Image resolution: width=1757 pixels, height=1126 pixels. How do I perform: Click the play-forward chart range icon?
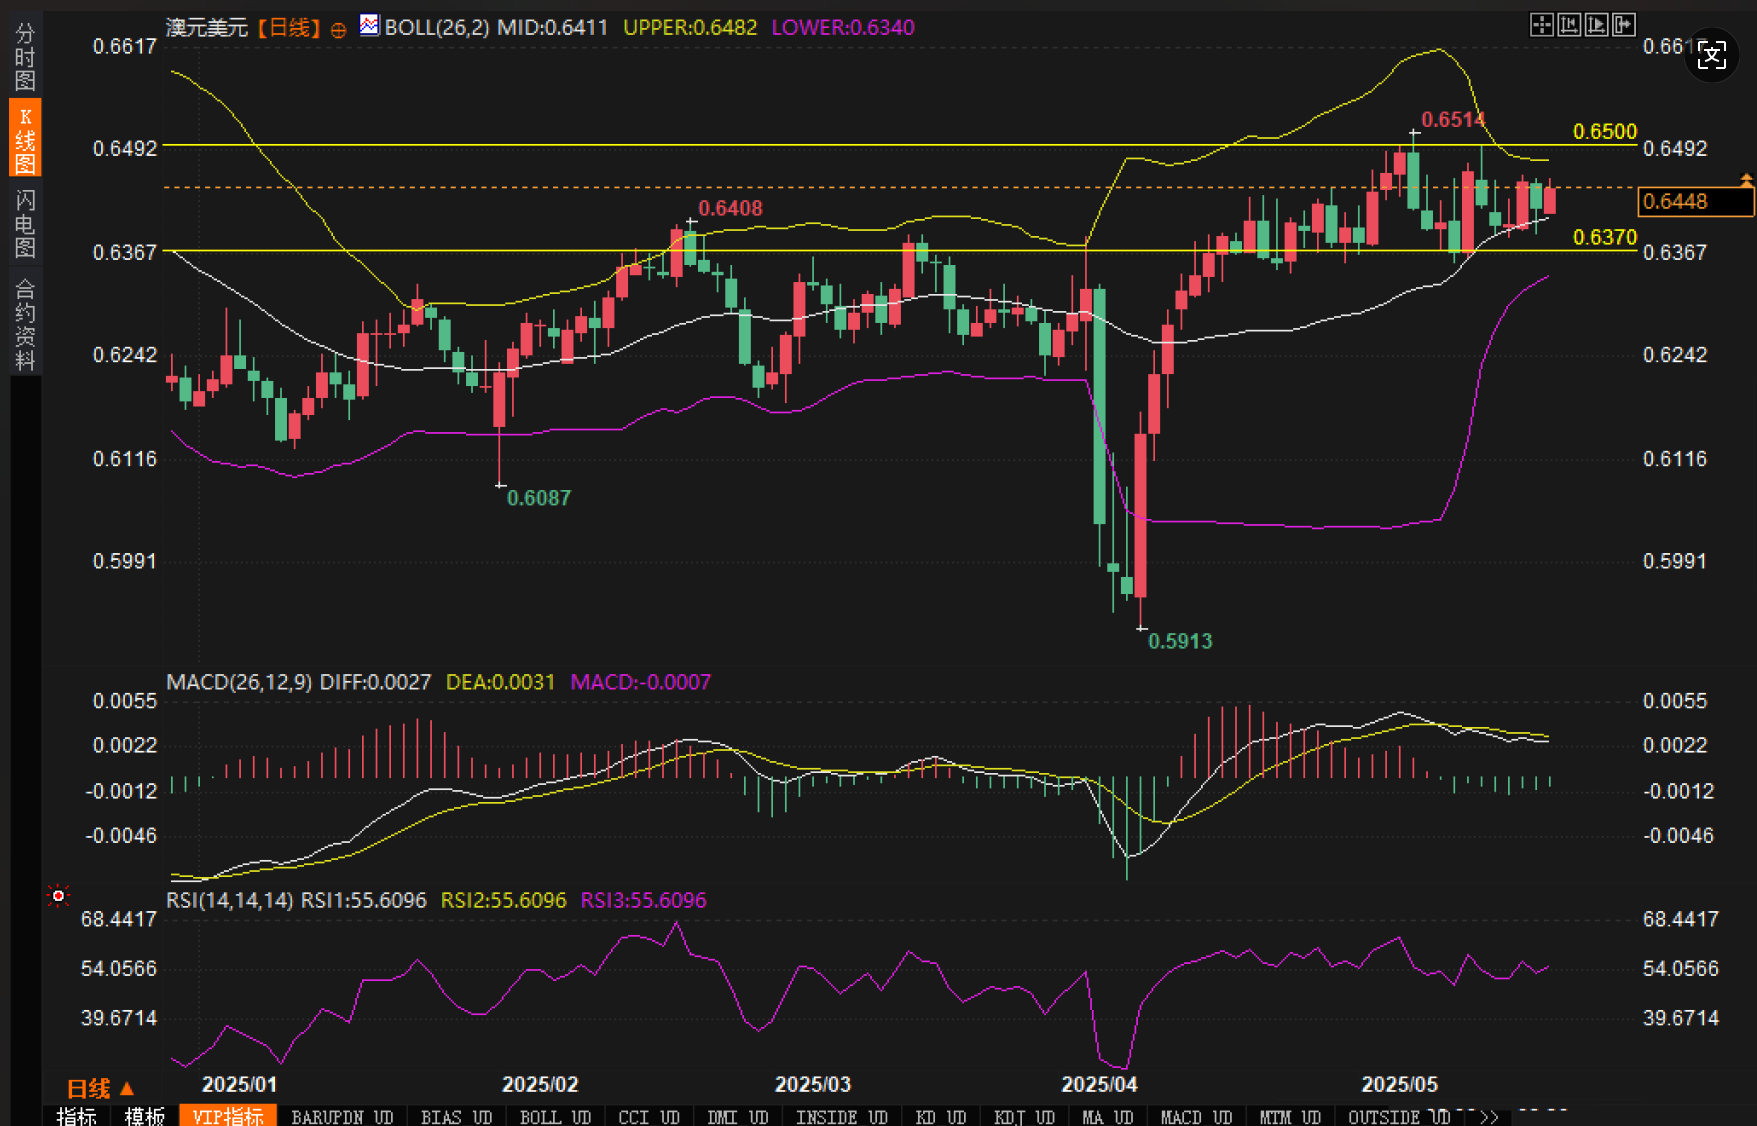pos(1596,25)
